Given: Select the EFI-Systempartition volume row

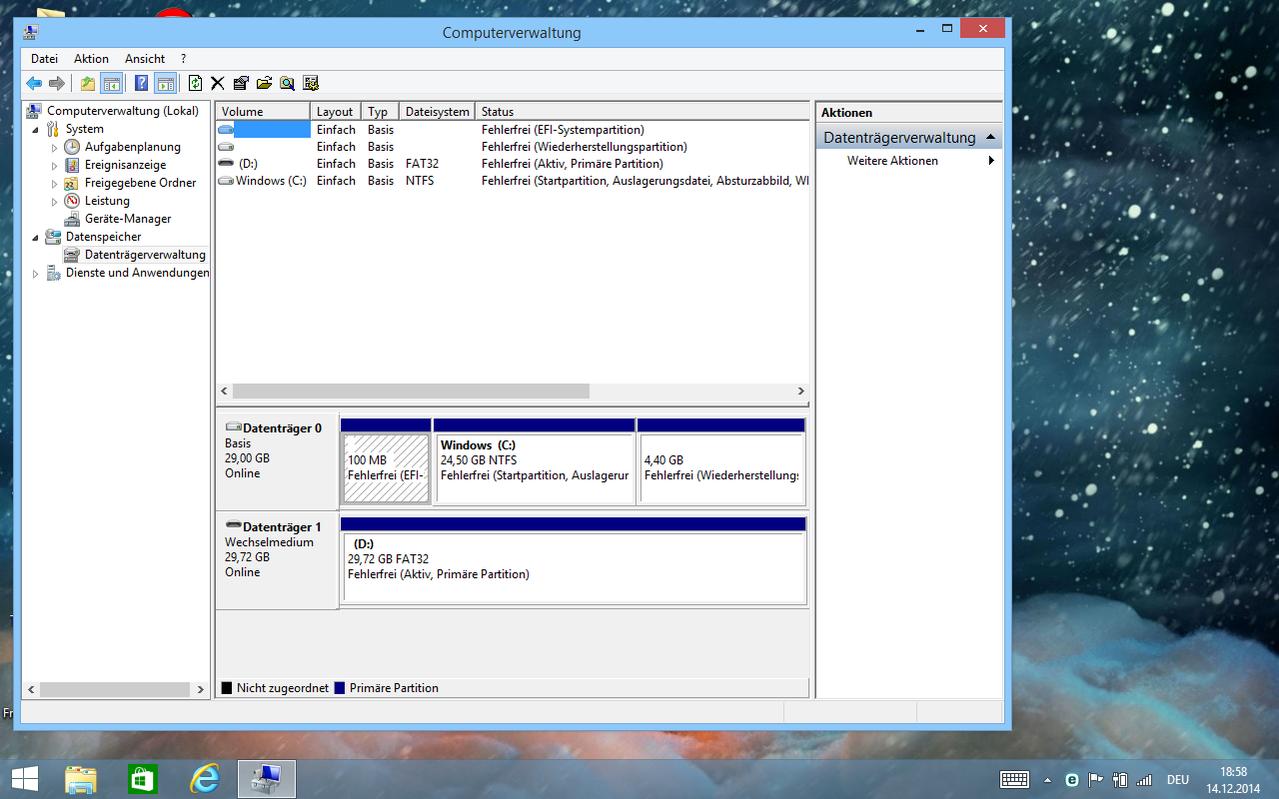Looking at the screenshot, I should [x=512, y=130].
